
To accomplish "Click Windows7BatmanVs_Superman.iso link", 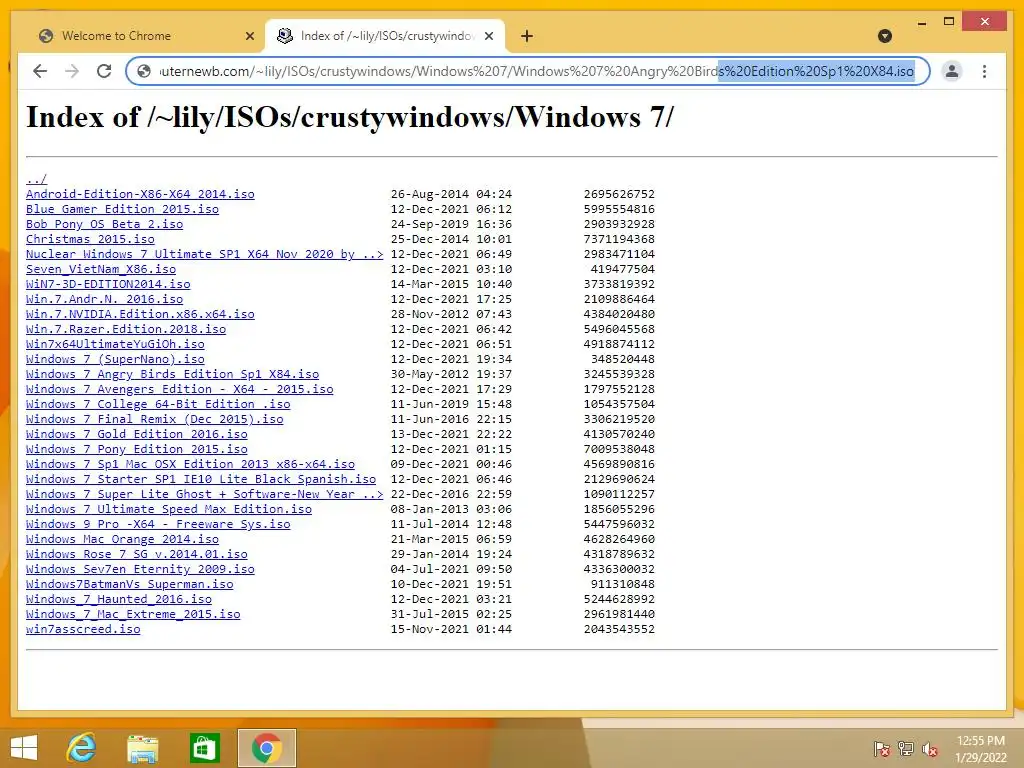I will point(129,584).
